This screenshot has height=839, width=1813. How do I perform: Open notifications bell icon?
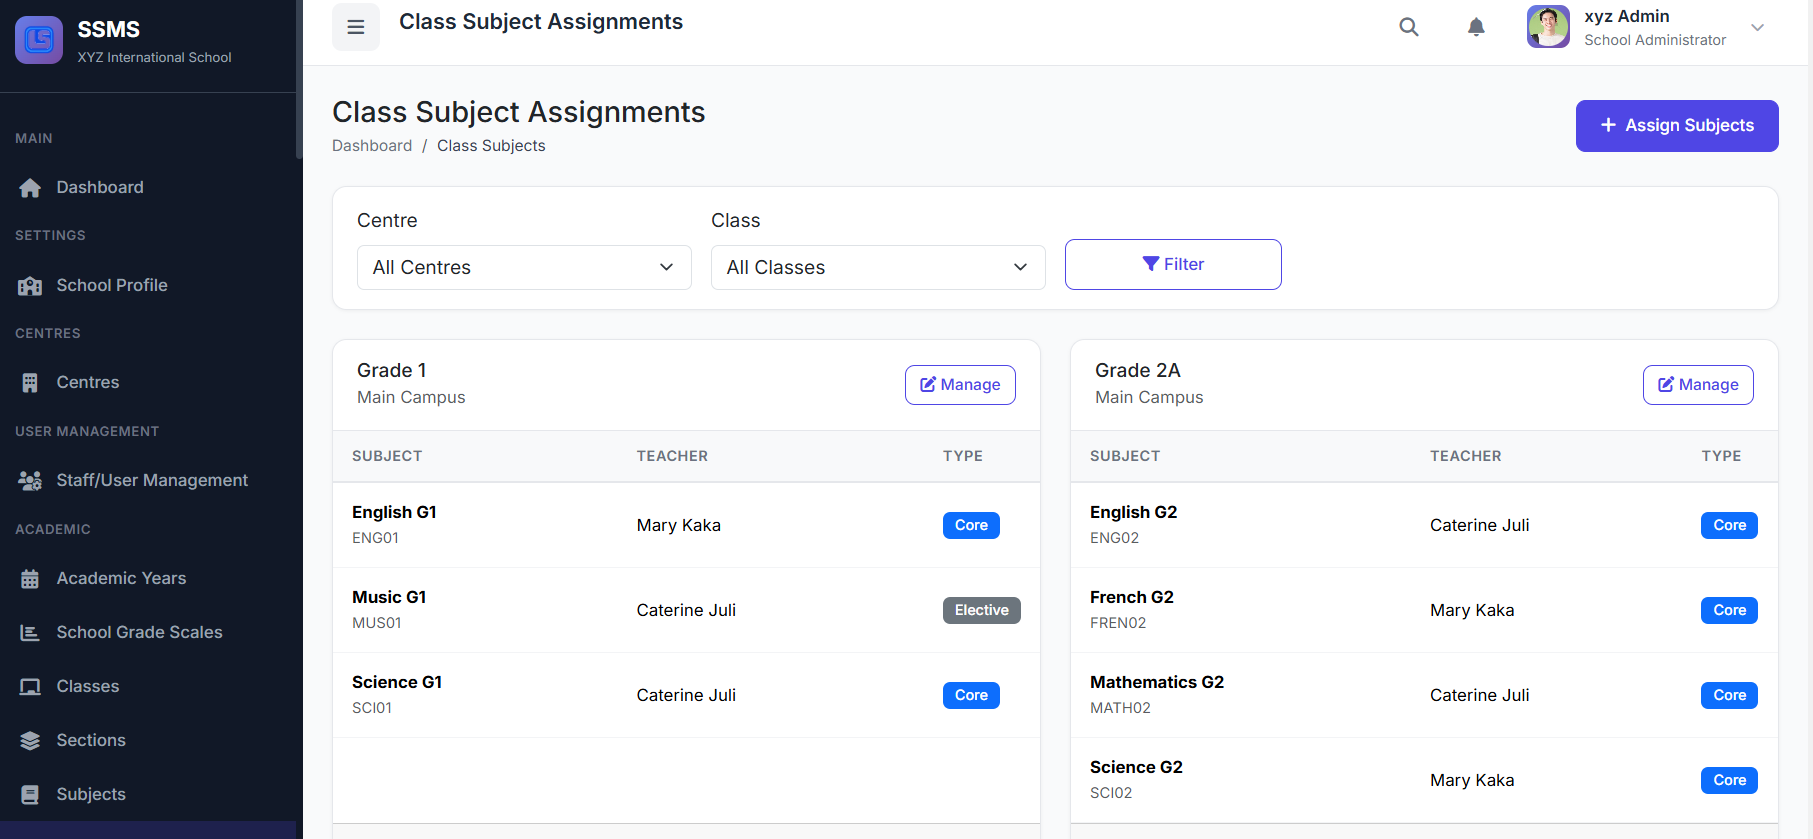[1476, 27]
